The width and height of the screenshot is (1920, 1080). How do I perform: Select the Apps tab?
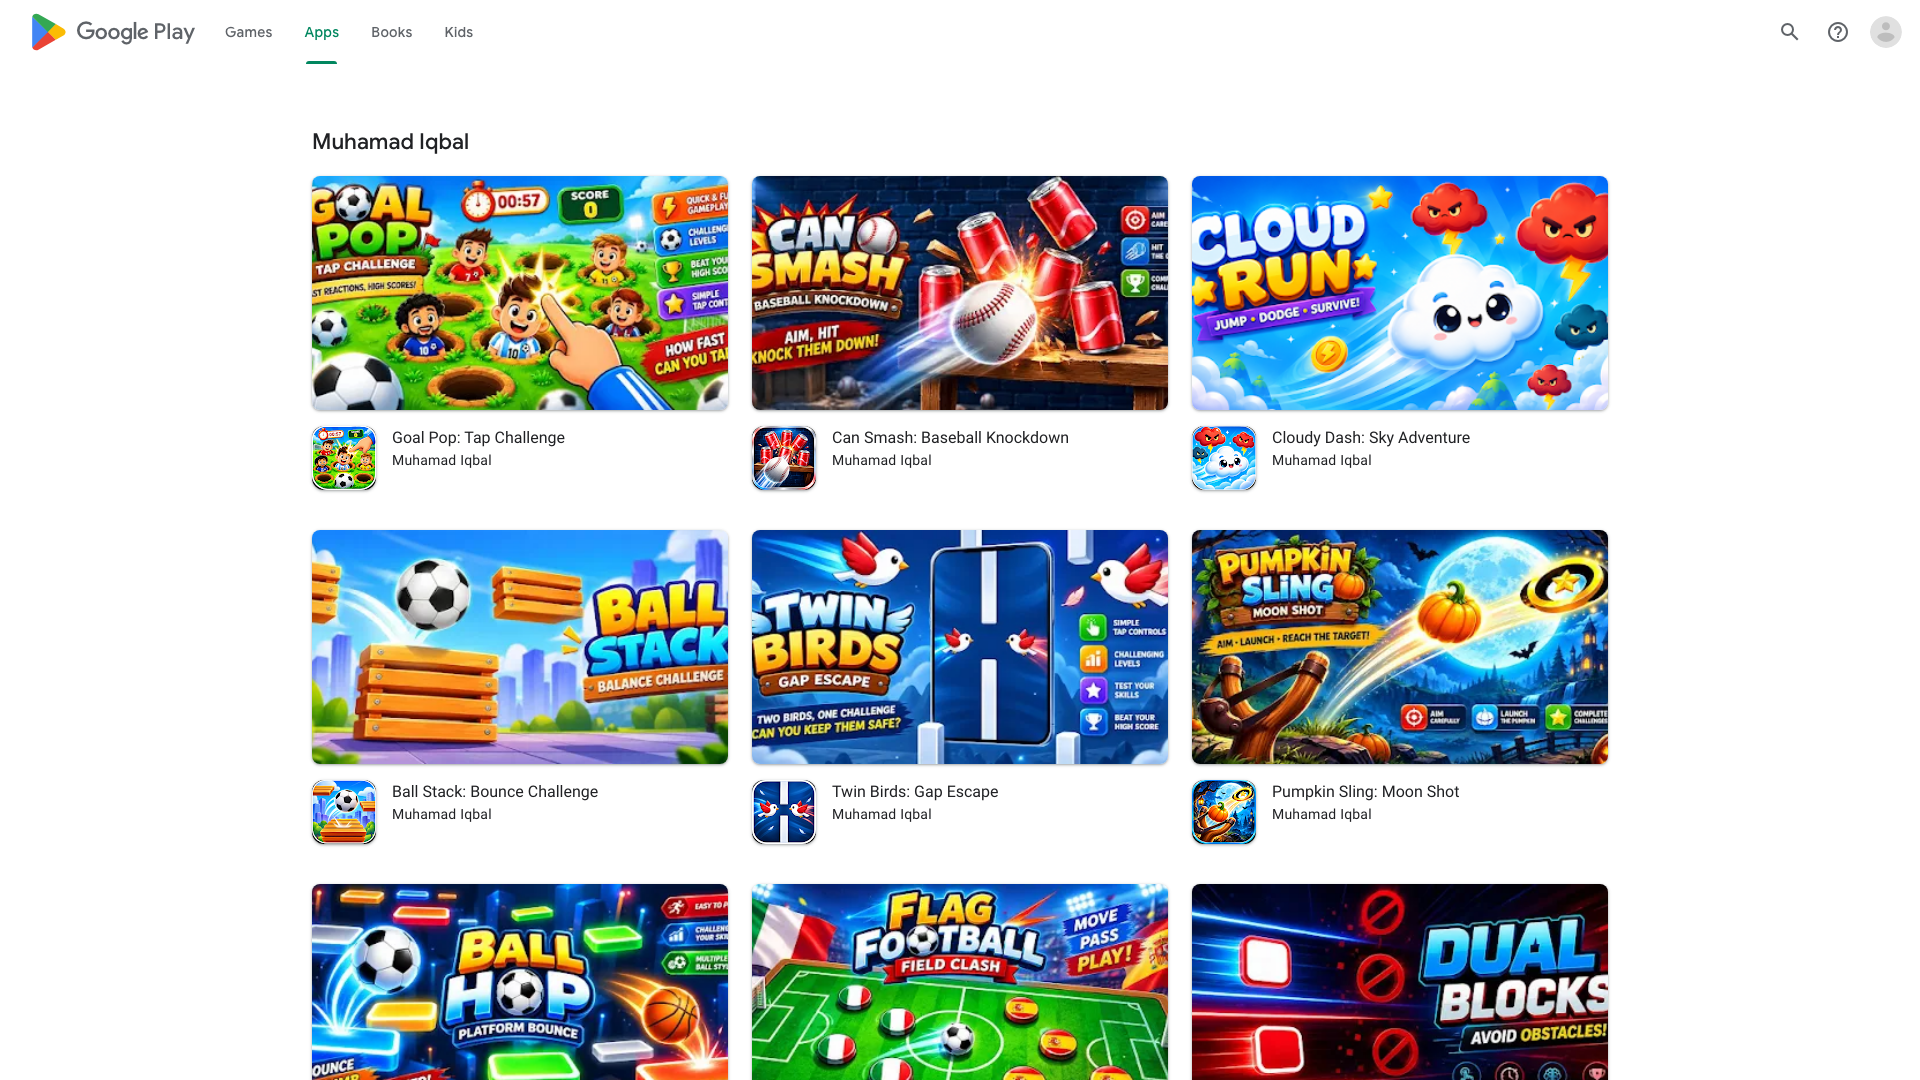[322, 32]
